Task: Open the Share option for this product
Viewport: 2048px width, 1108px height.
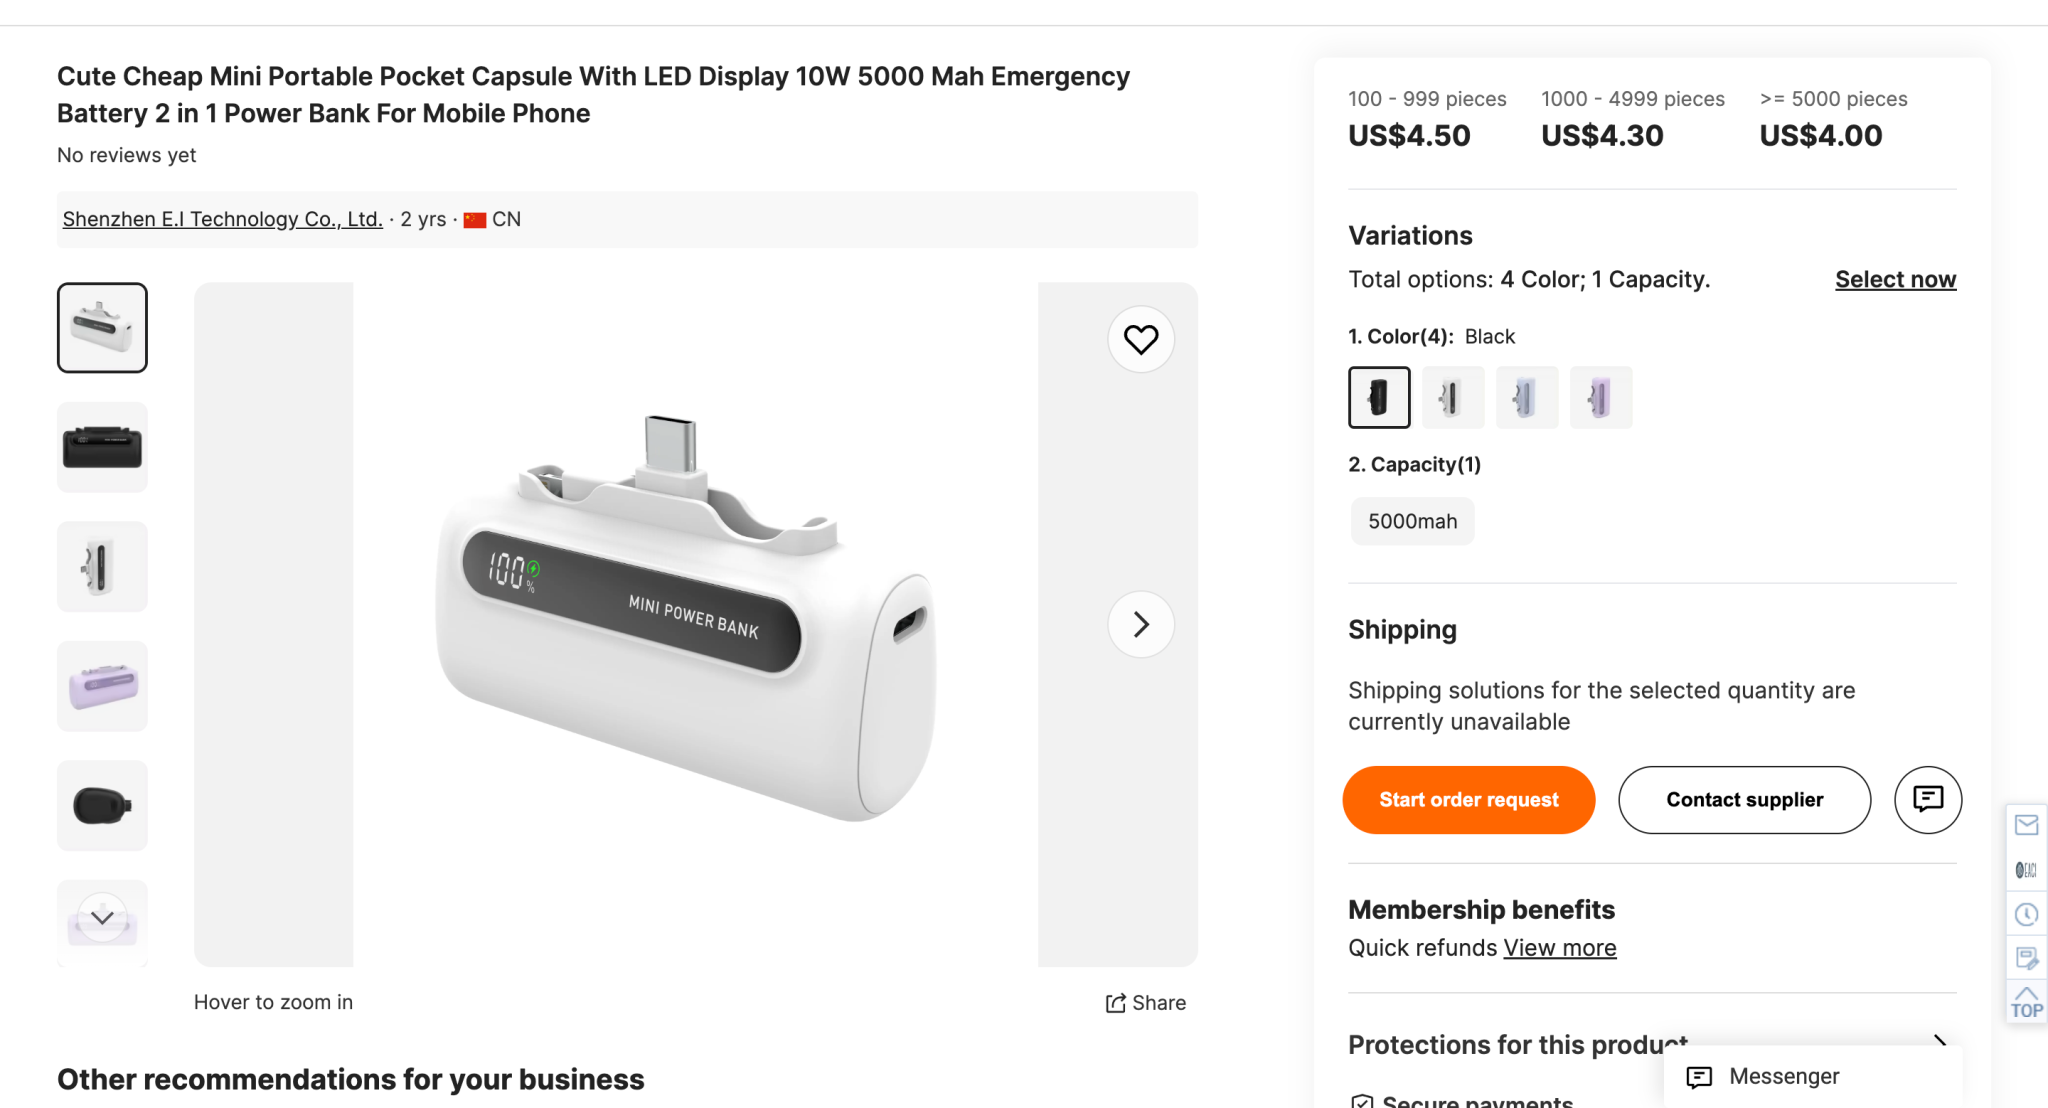Action: point(1146,1002)
